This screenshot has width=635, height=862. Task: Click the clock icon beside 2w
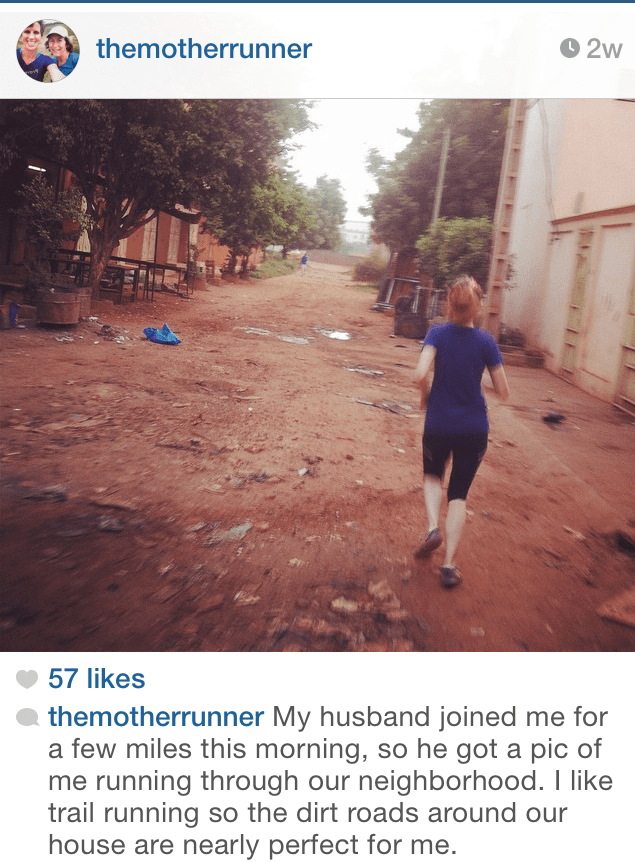570,48
